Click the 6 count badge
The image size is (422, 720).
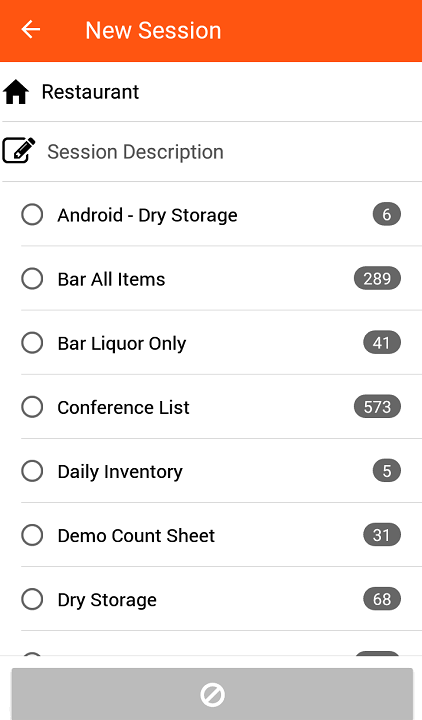[x=387, y=214]
